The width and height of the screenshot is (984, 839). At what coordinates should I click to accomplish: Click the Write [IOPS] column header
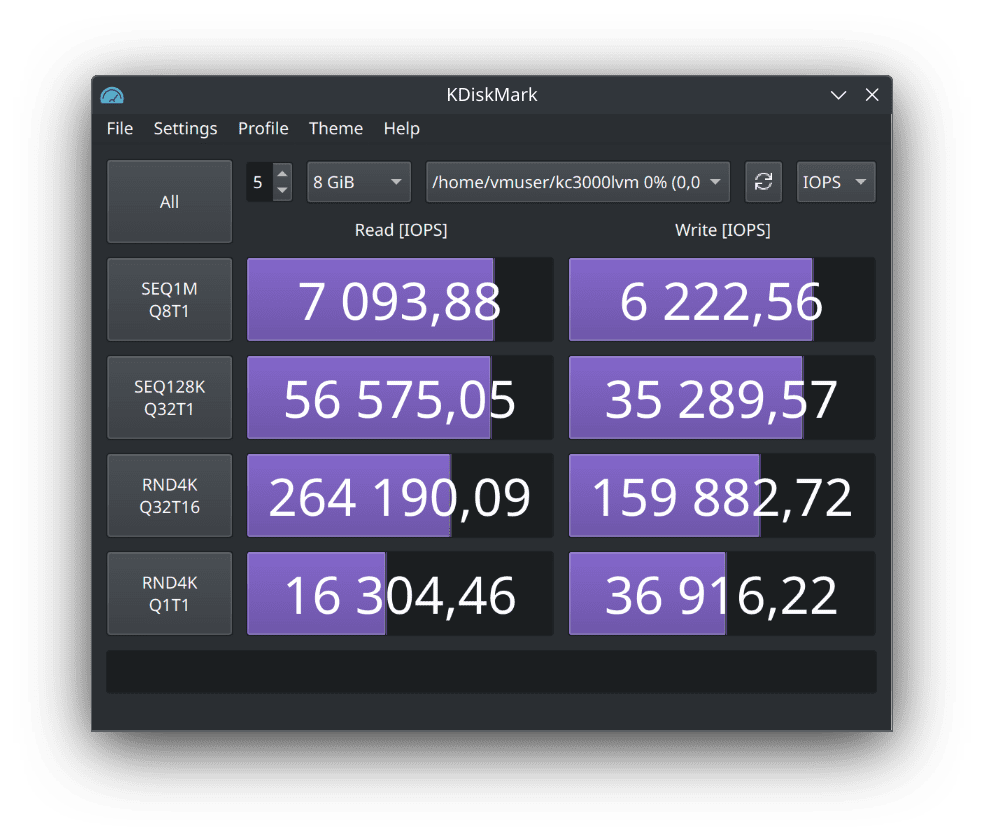[722, 230]
